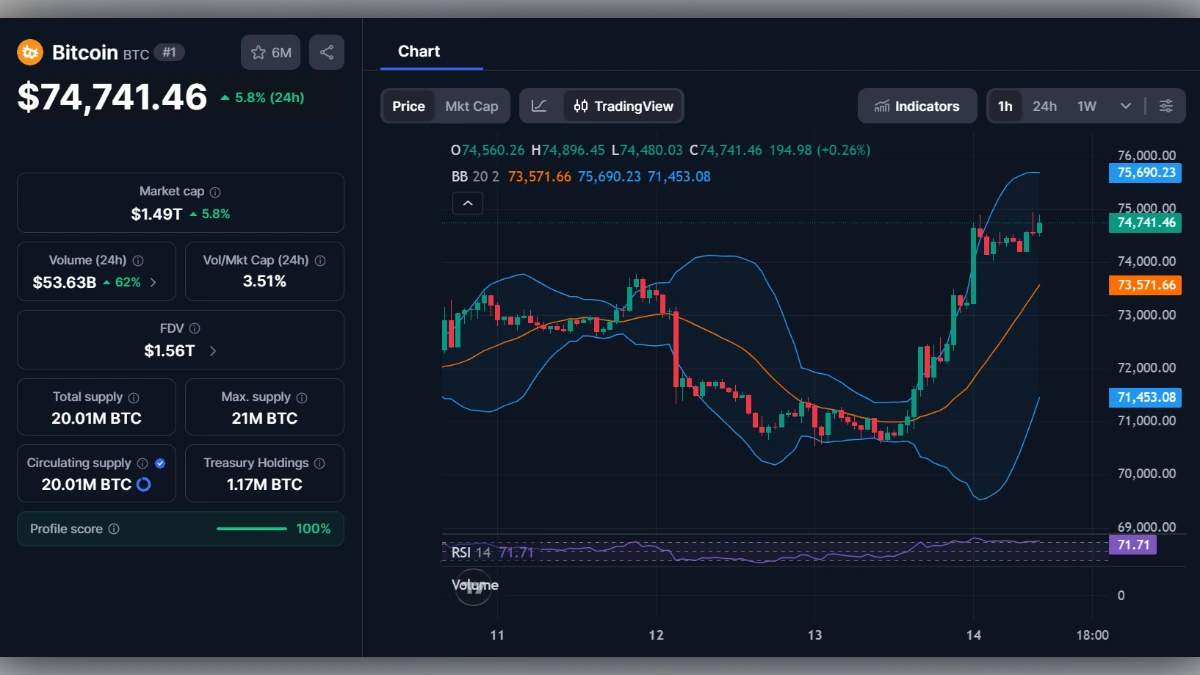Enable the 1W timeframe option
This screenshot has width=1200, height=675.
pyautogui.click(x=1087, y=105)
